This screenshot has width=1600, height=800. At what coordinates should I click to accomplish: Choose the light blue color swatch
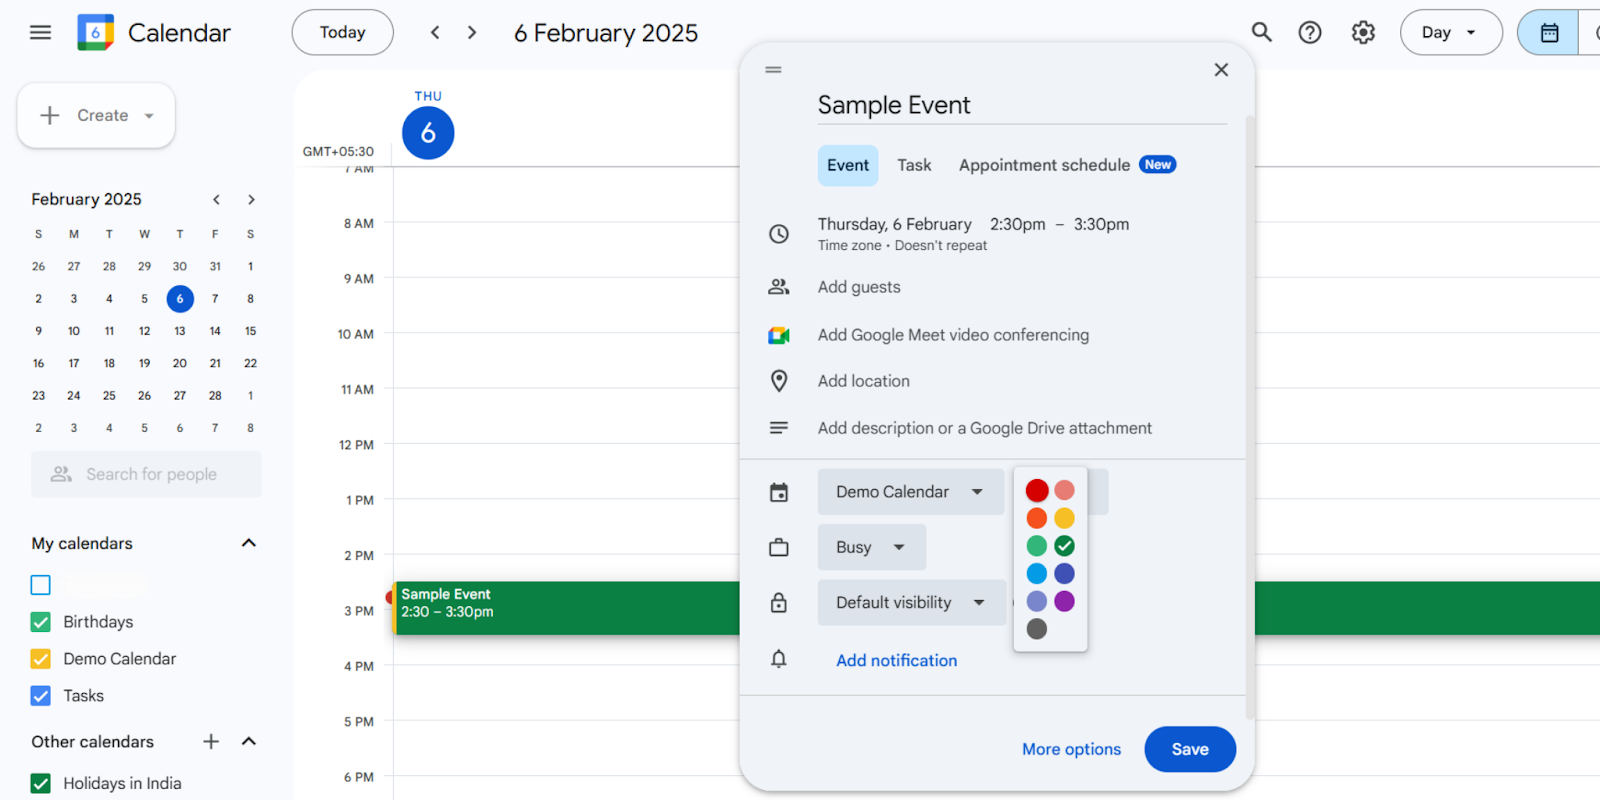[1037, 574]
